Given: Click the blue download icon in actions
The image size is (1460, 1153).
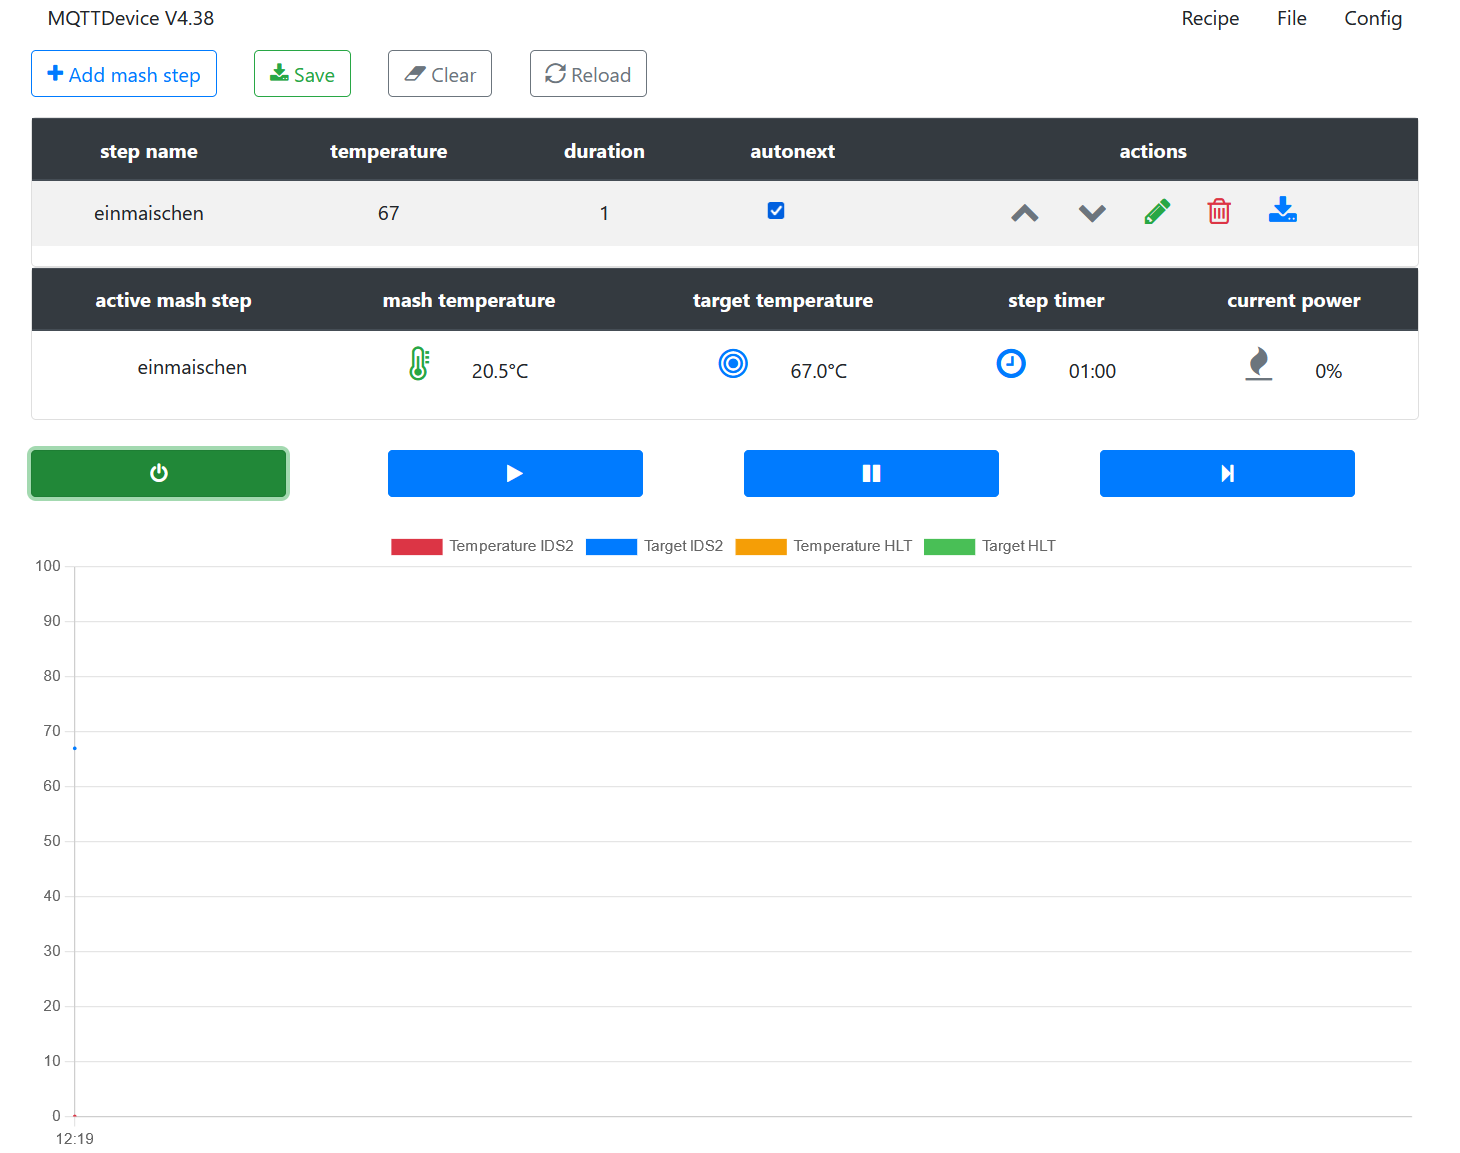Looking at the screenshot, I should click(1282, 210).
